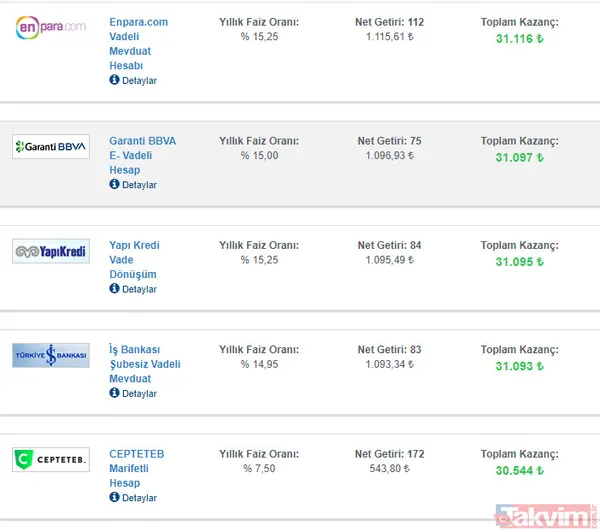Click the Yapı Kredi logo
The width and height of the screenshot is (600, 532).
51,251
